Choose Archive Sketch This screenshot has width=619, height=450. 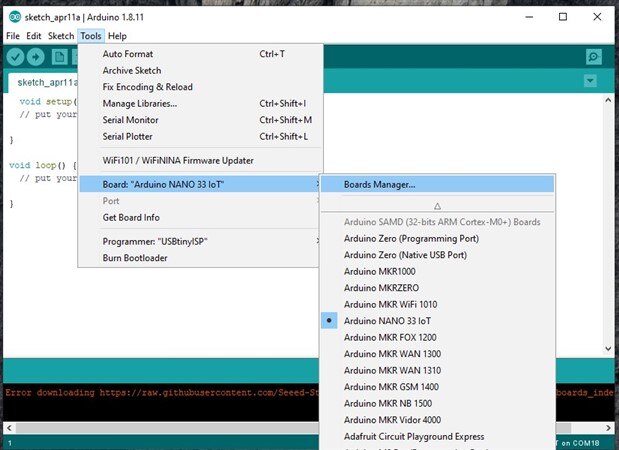click(x=201, y=71)
